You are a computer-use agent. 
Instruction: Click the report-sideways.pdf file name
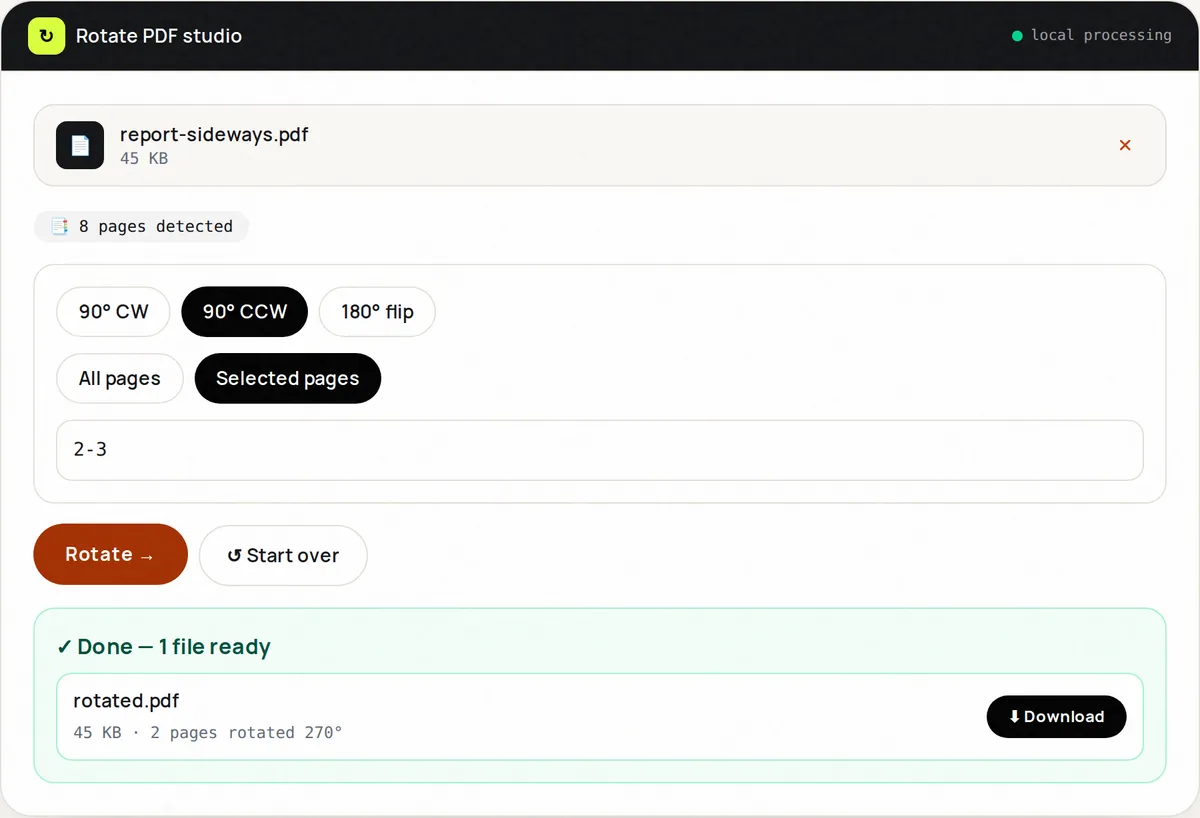point(214,134)
